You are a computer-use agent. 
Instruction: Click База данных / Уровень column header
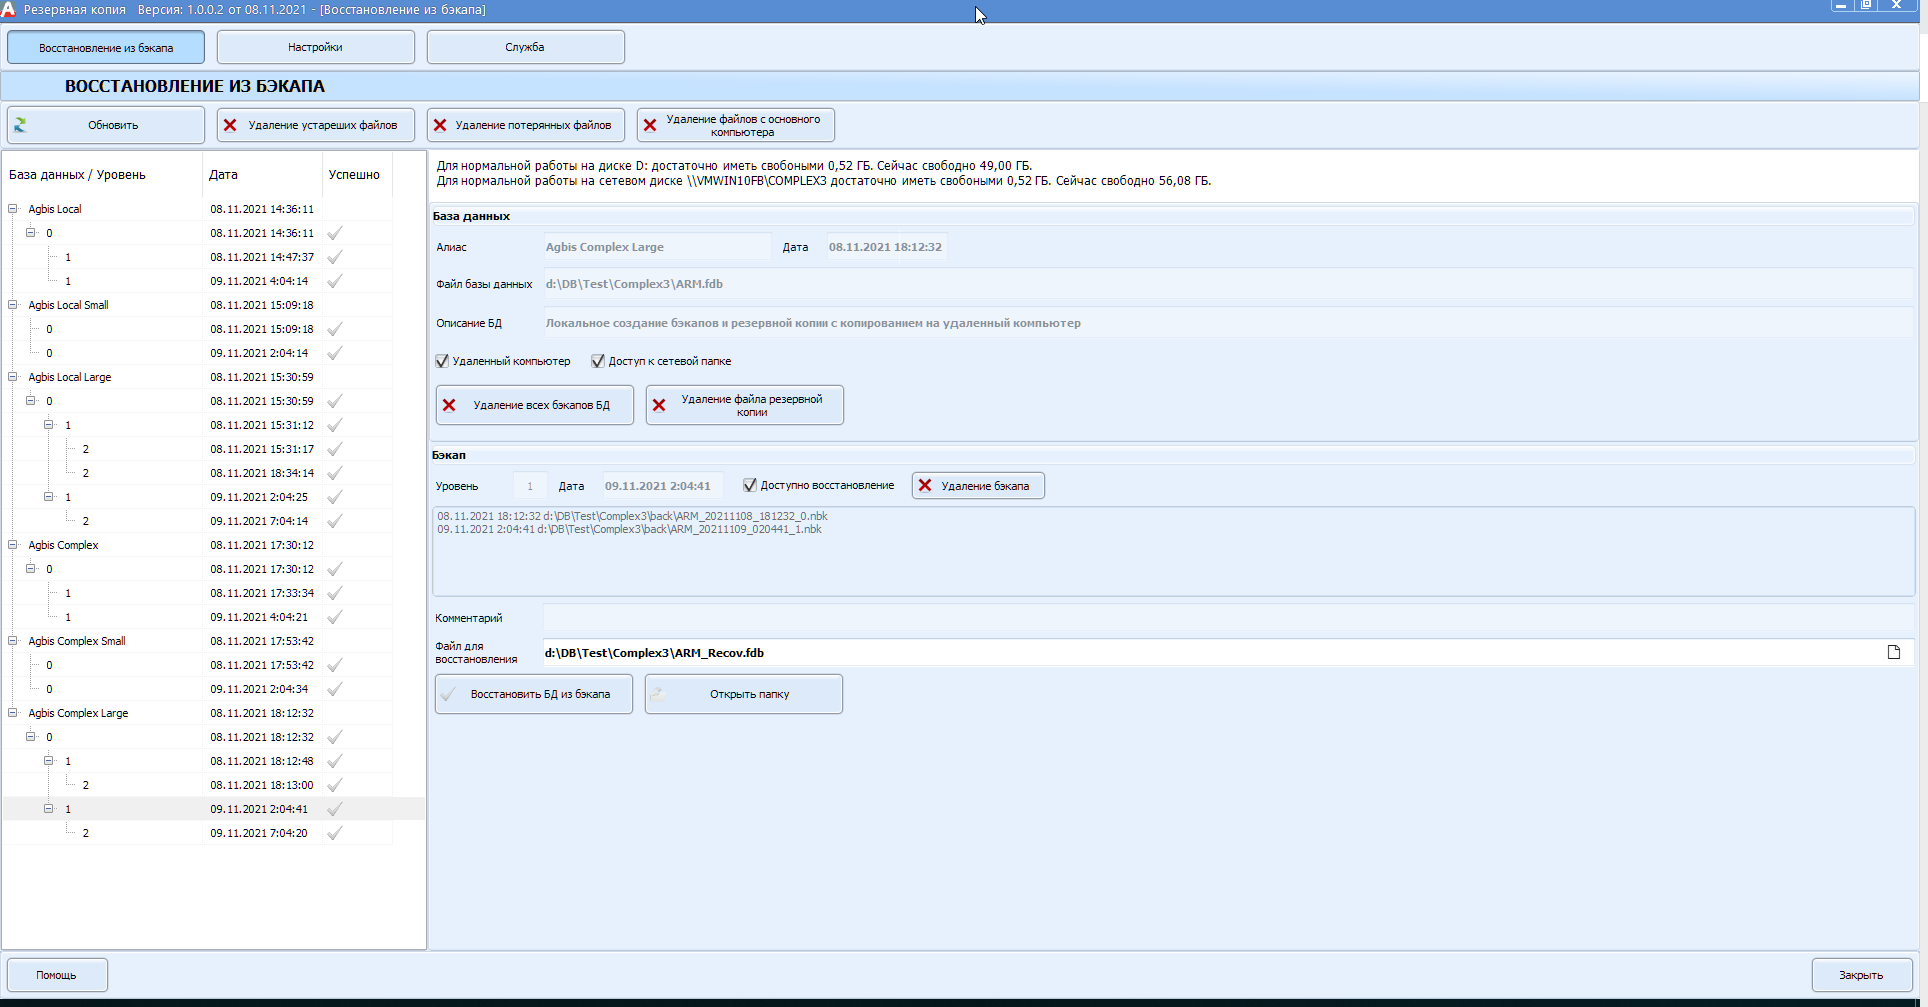(x=103, y=174)
